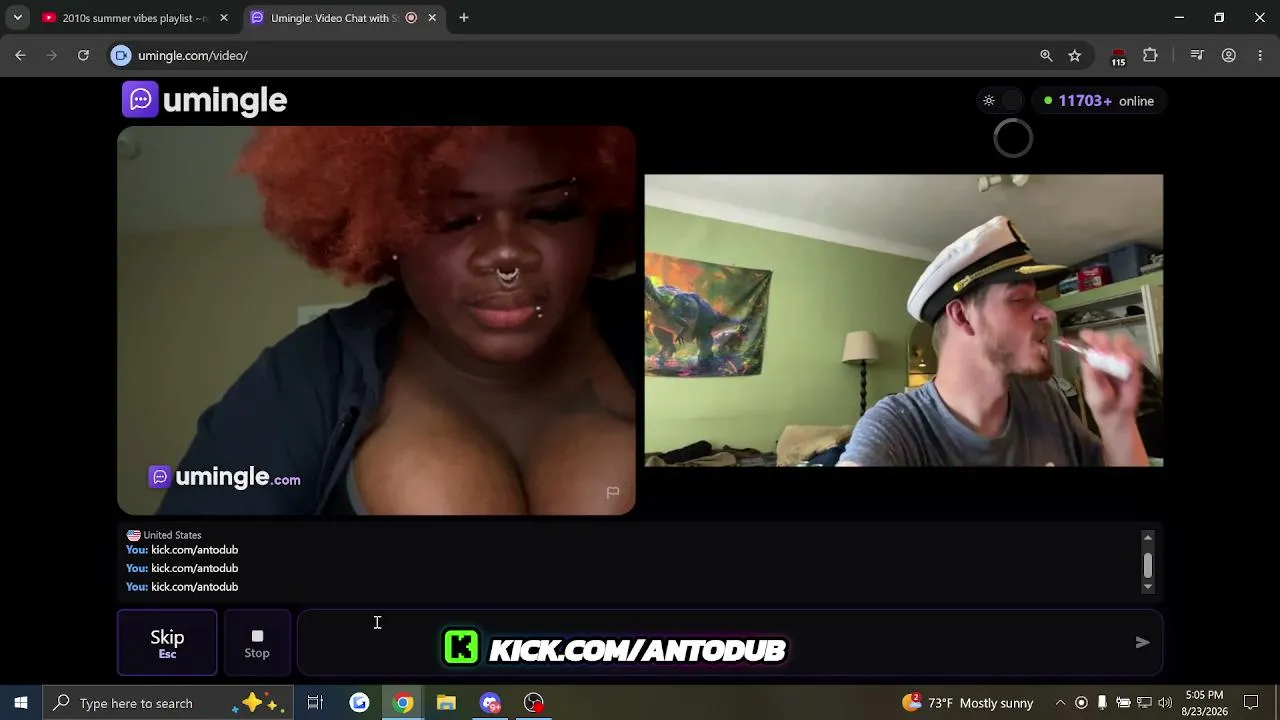Image resolution: width=1280 pixels, height=720 pixels.
Task: Open the page zoom control
Action: click(x=1046, y=56)
